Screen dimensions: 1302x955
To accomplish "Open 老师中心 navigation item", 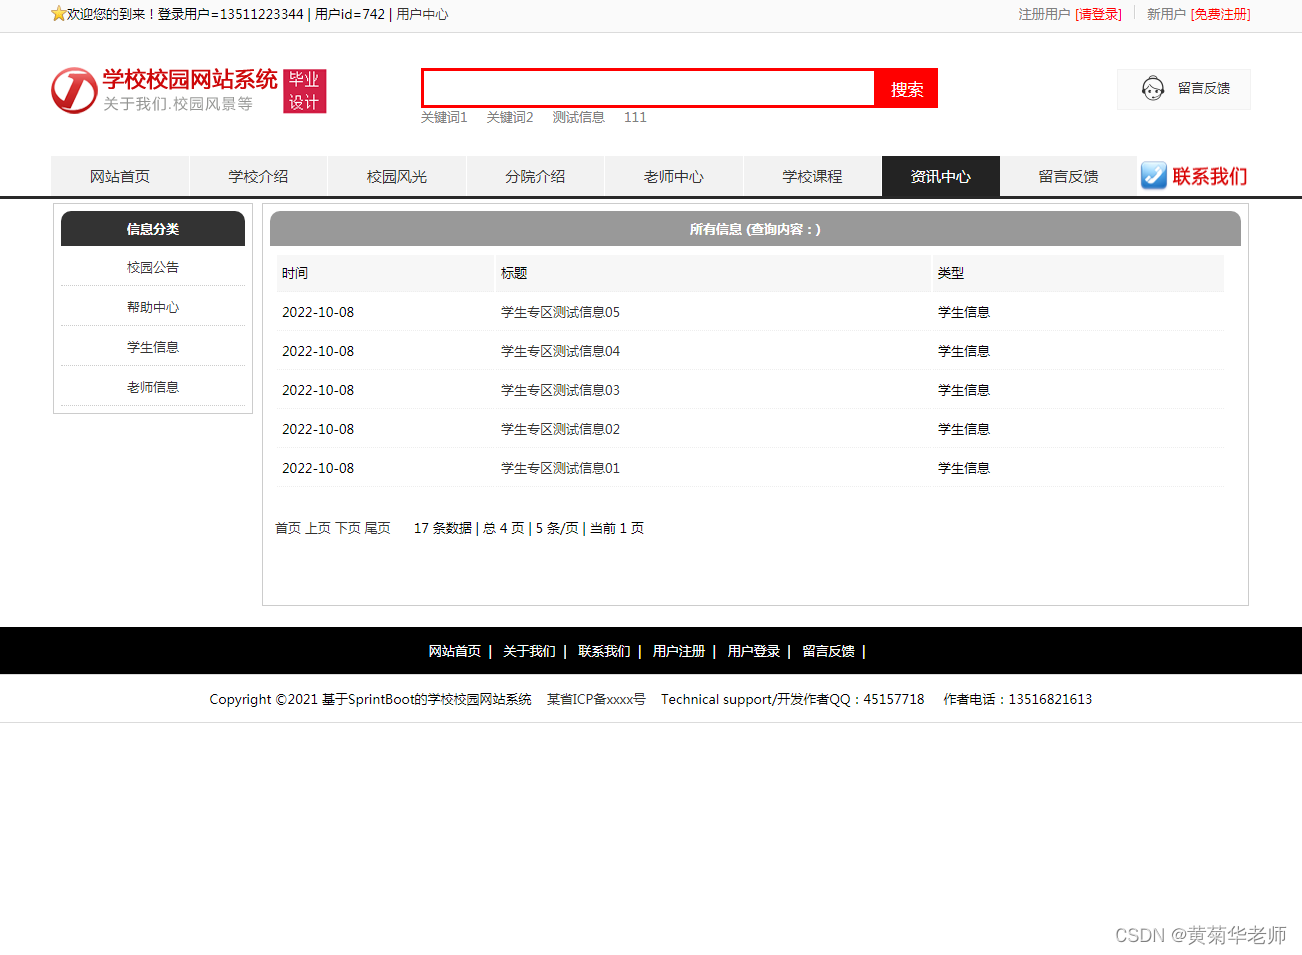I will coord(674,176).
